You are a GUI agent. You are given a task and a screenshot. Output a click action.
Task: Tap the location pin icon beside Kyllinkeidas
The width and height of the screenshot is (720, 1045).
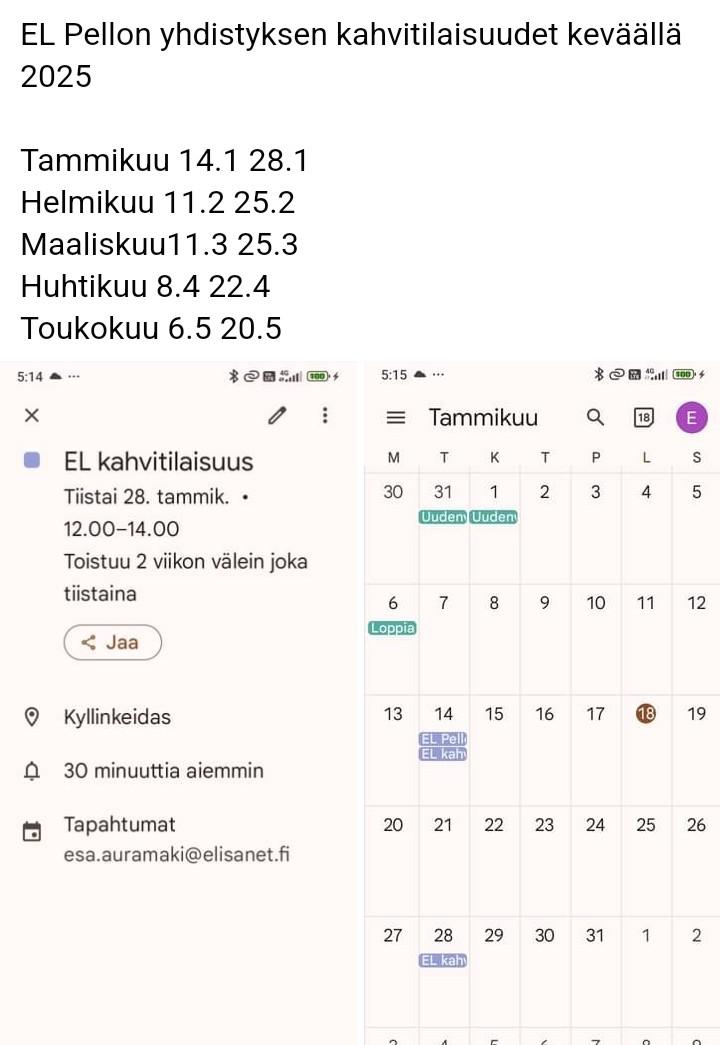click(32, 717)
